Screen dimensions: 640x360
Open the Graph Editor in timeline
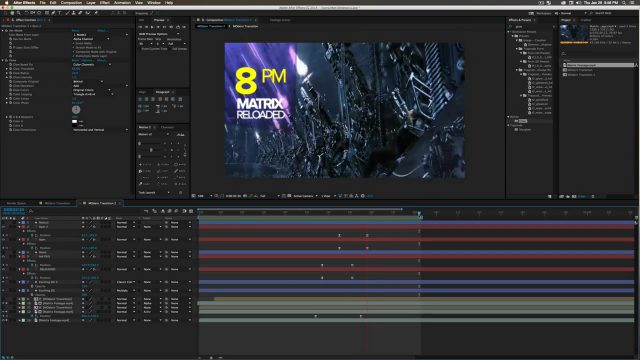(191, 211)
